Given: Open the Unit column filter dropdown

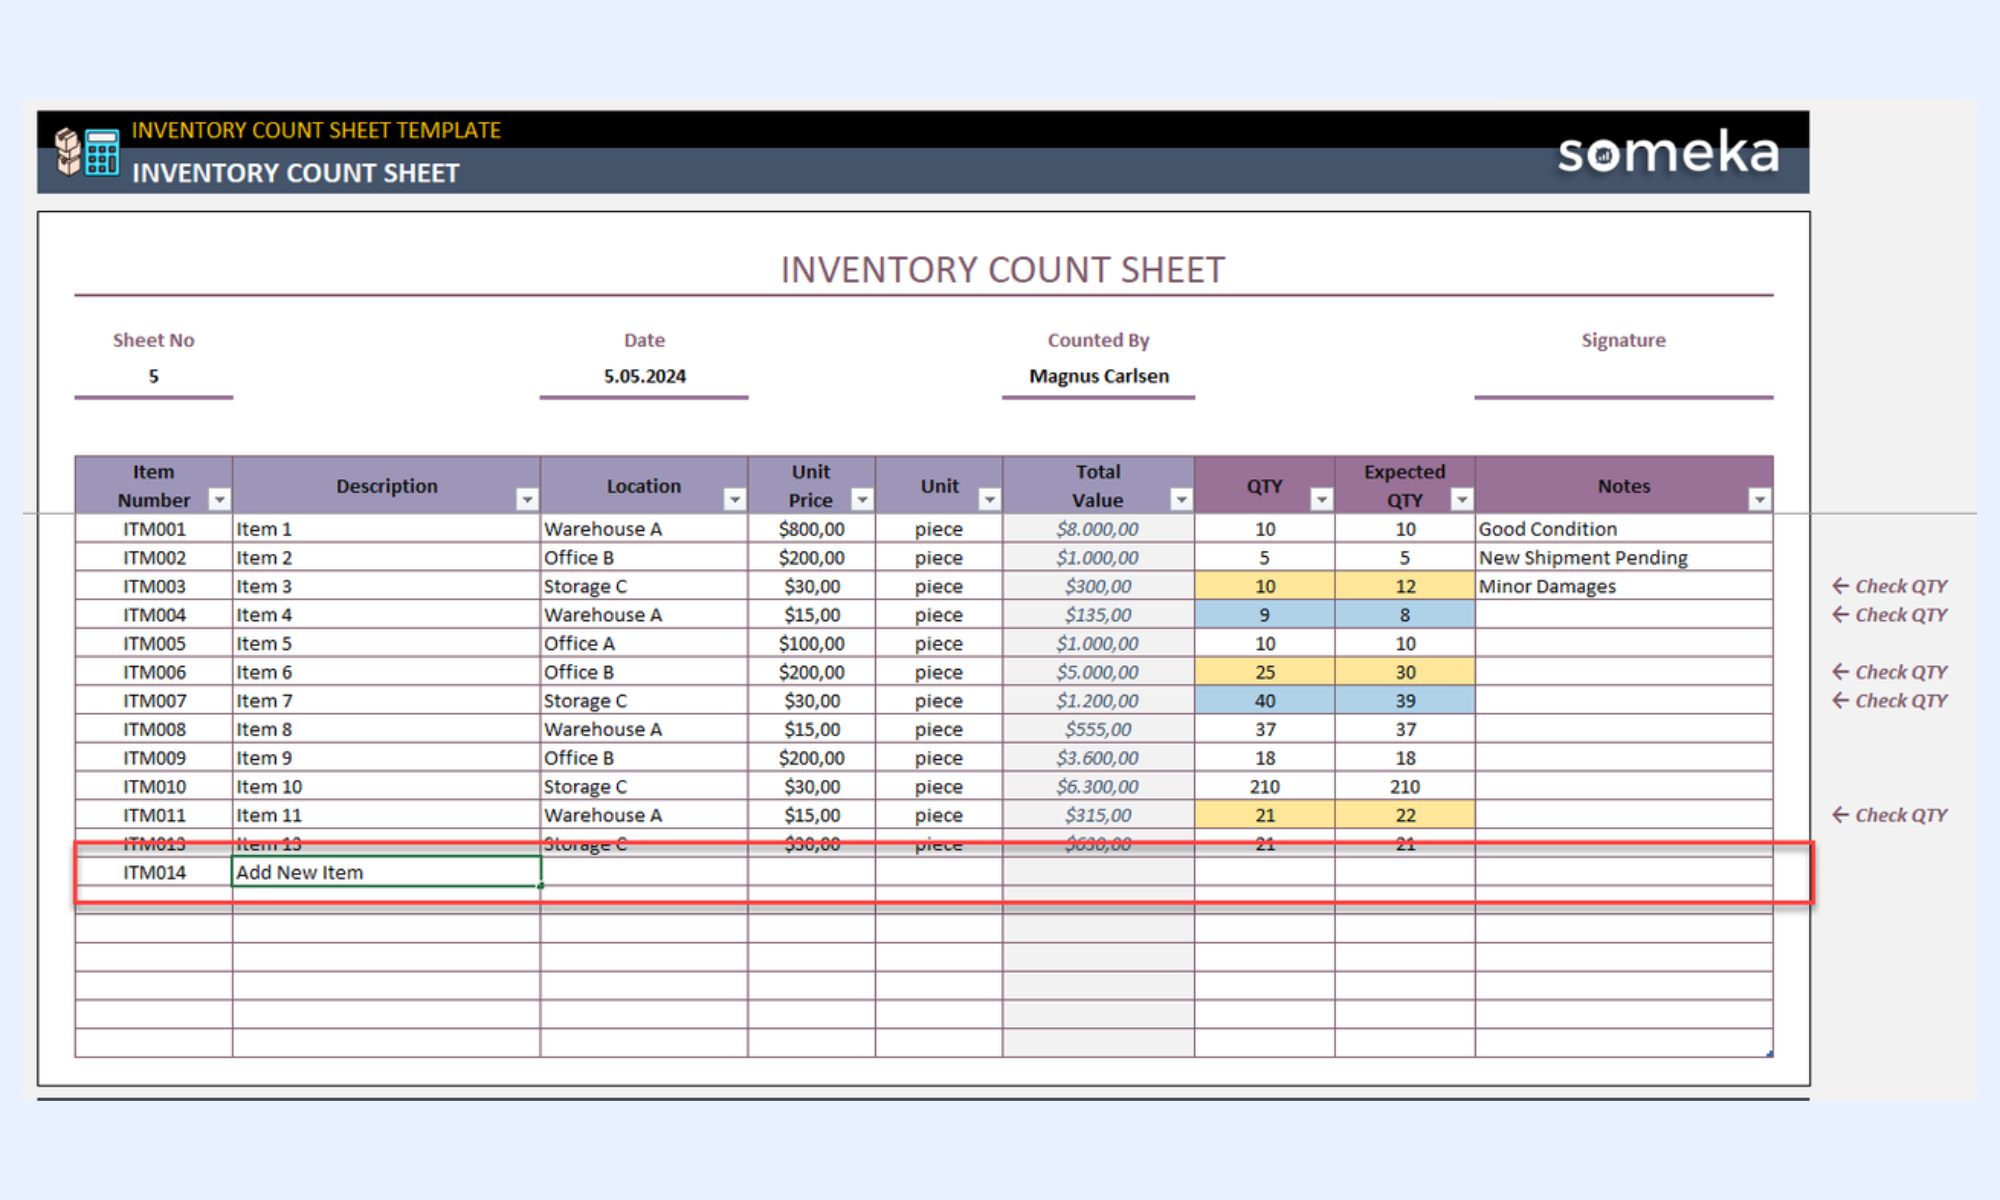Looking at the screenshot, I should tap(989, 499).
